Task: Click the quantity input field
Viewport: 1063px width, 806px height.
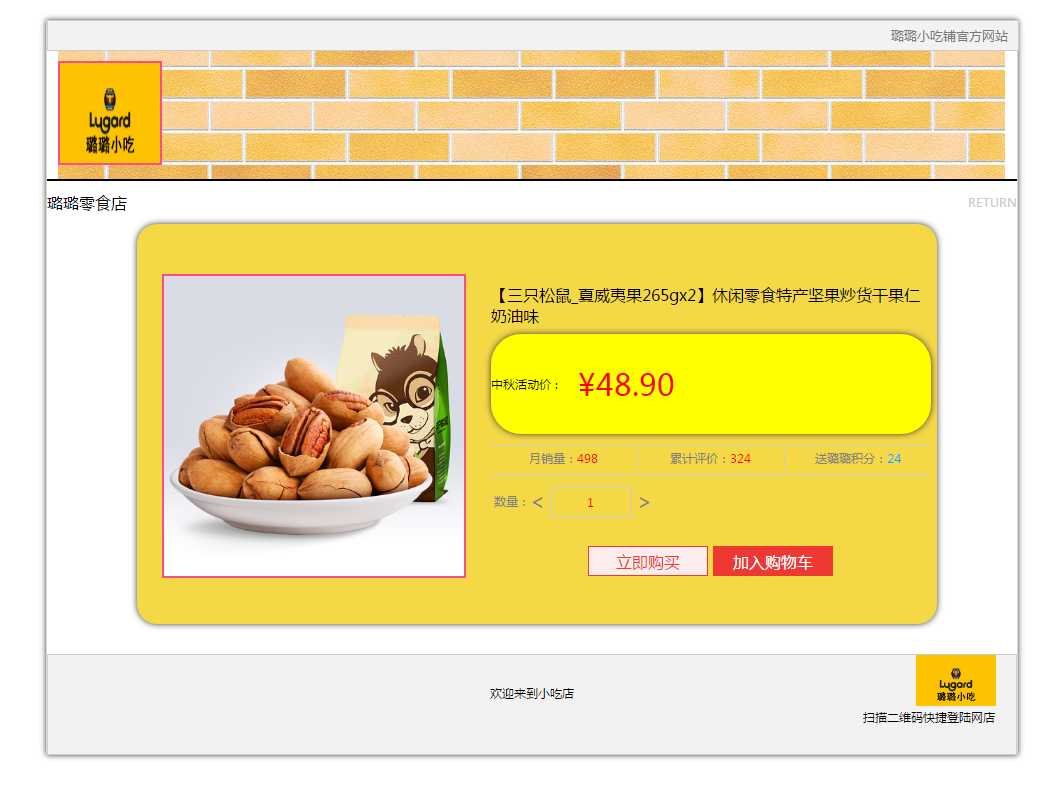Action: tap(590, 502)
